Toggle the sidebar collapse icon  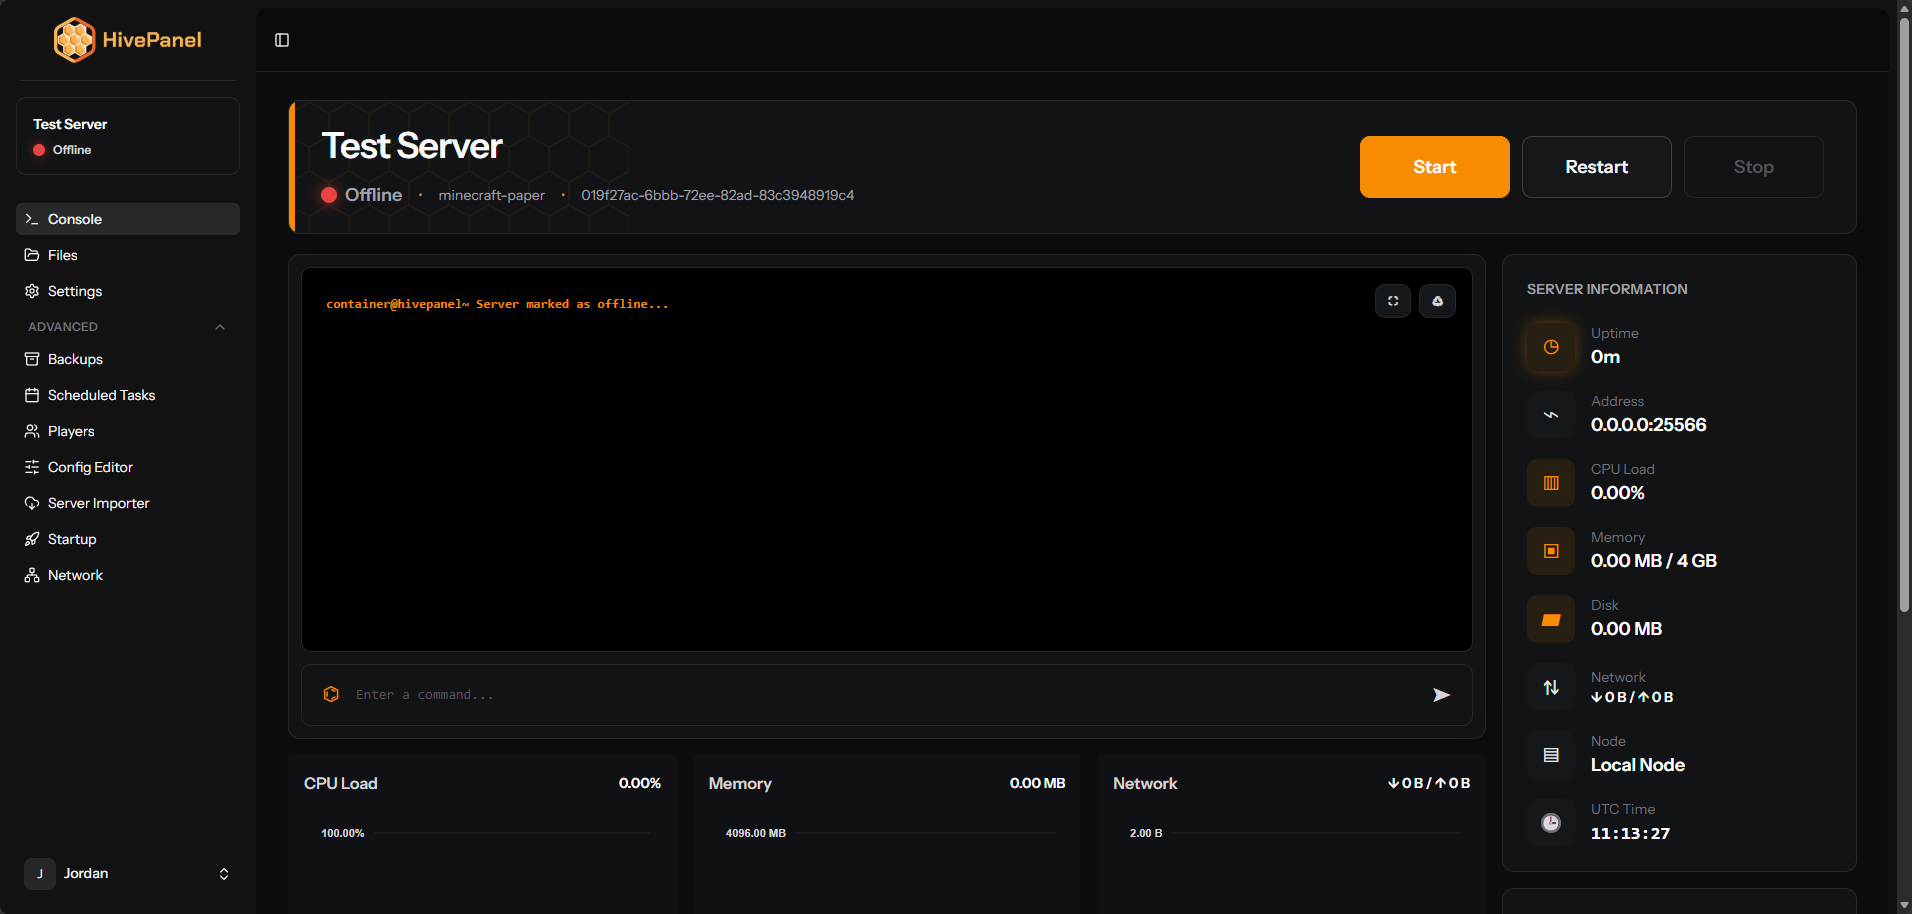tap(282, 40)
